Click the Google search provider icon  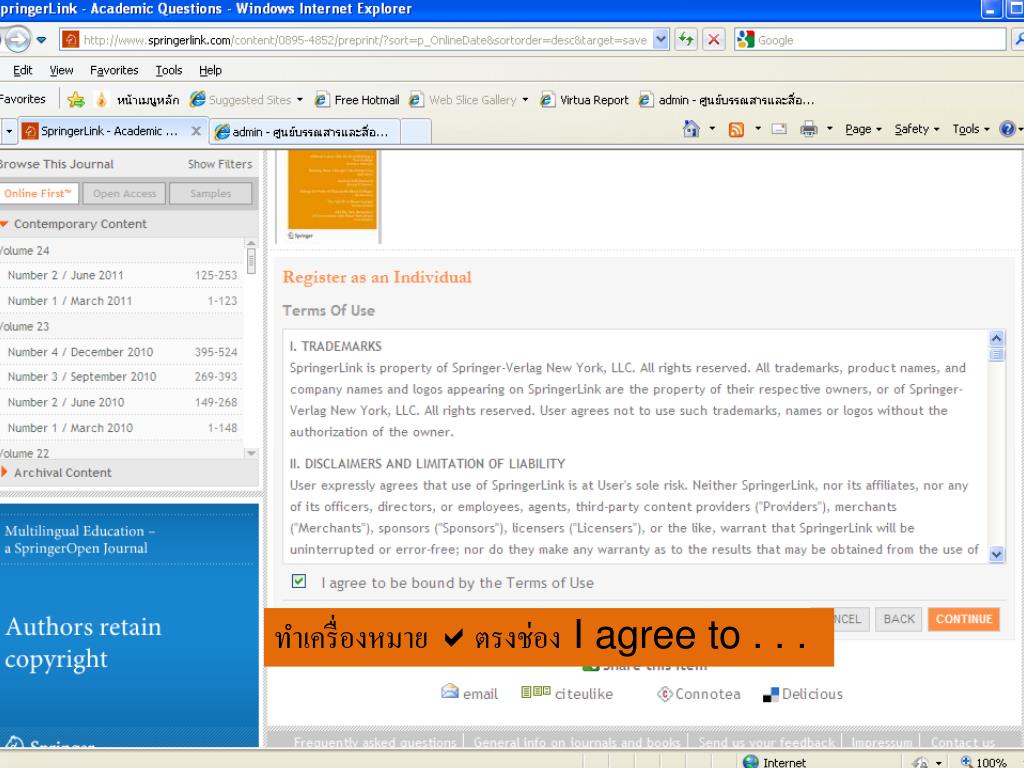(745, 40)
